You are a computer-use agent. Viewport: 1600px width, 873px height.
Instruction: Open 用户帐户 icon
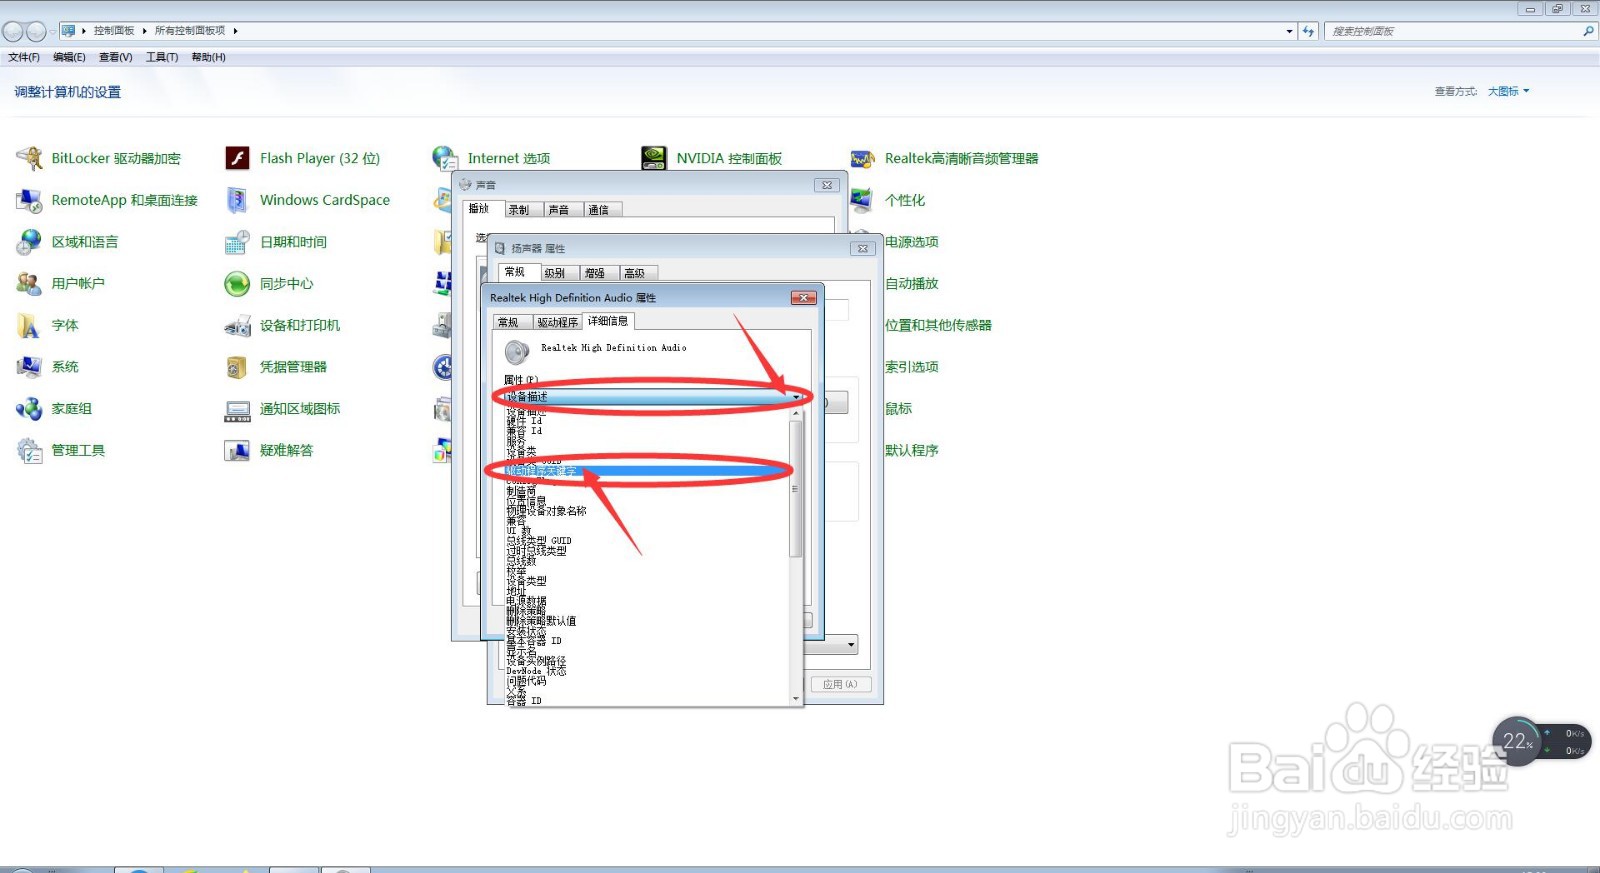click(30, 284)
